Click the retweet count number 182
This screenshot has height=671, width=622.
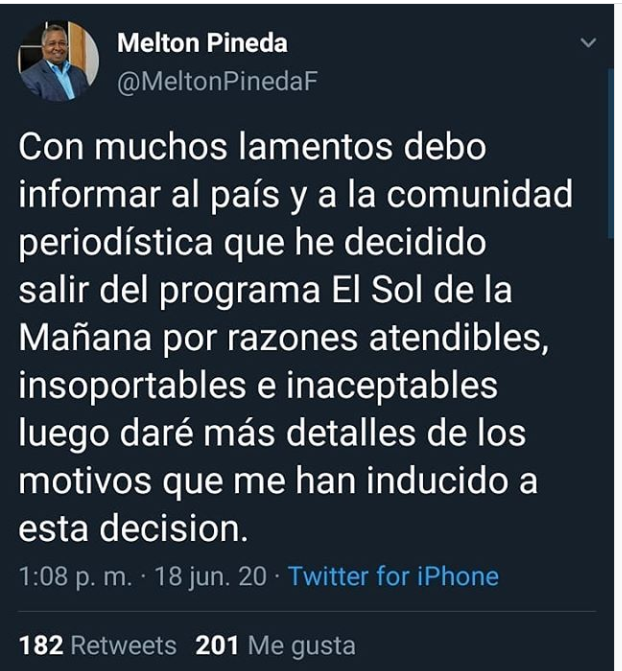click(x=41, y=645)
